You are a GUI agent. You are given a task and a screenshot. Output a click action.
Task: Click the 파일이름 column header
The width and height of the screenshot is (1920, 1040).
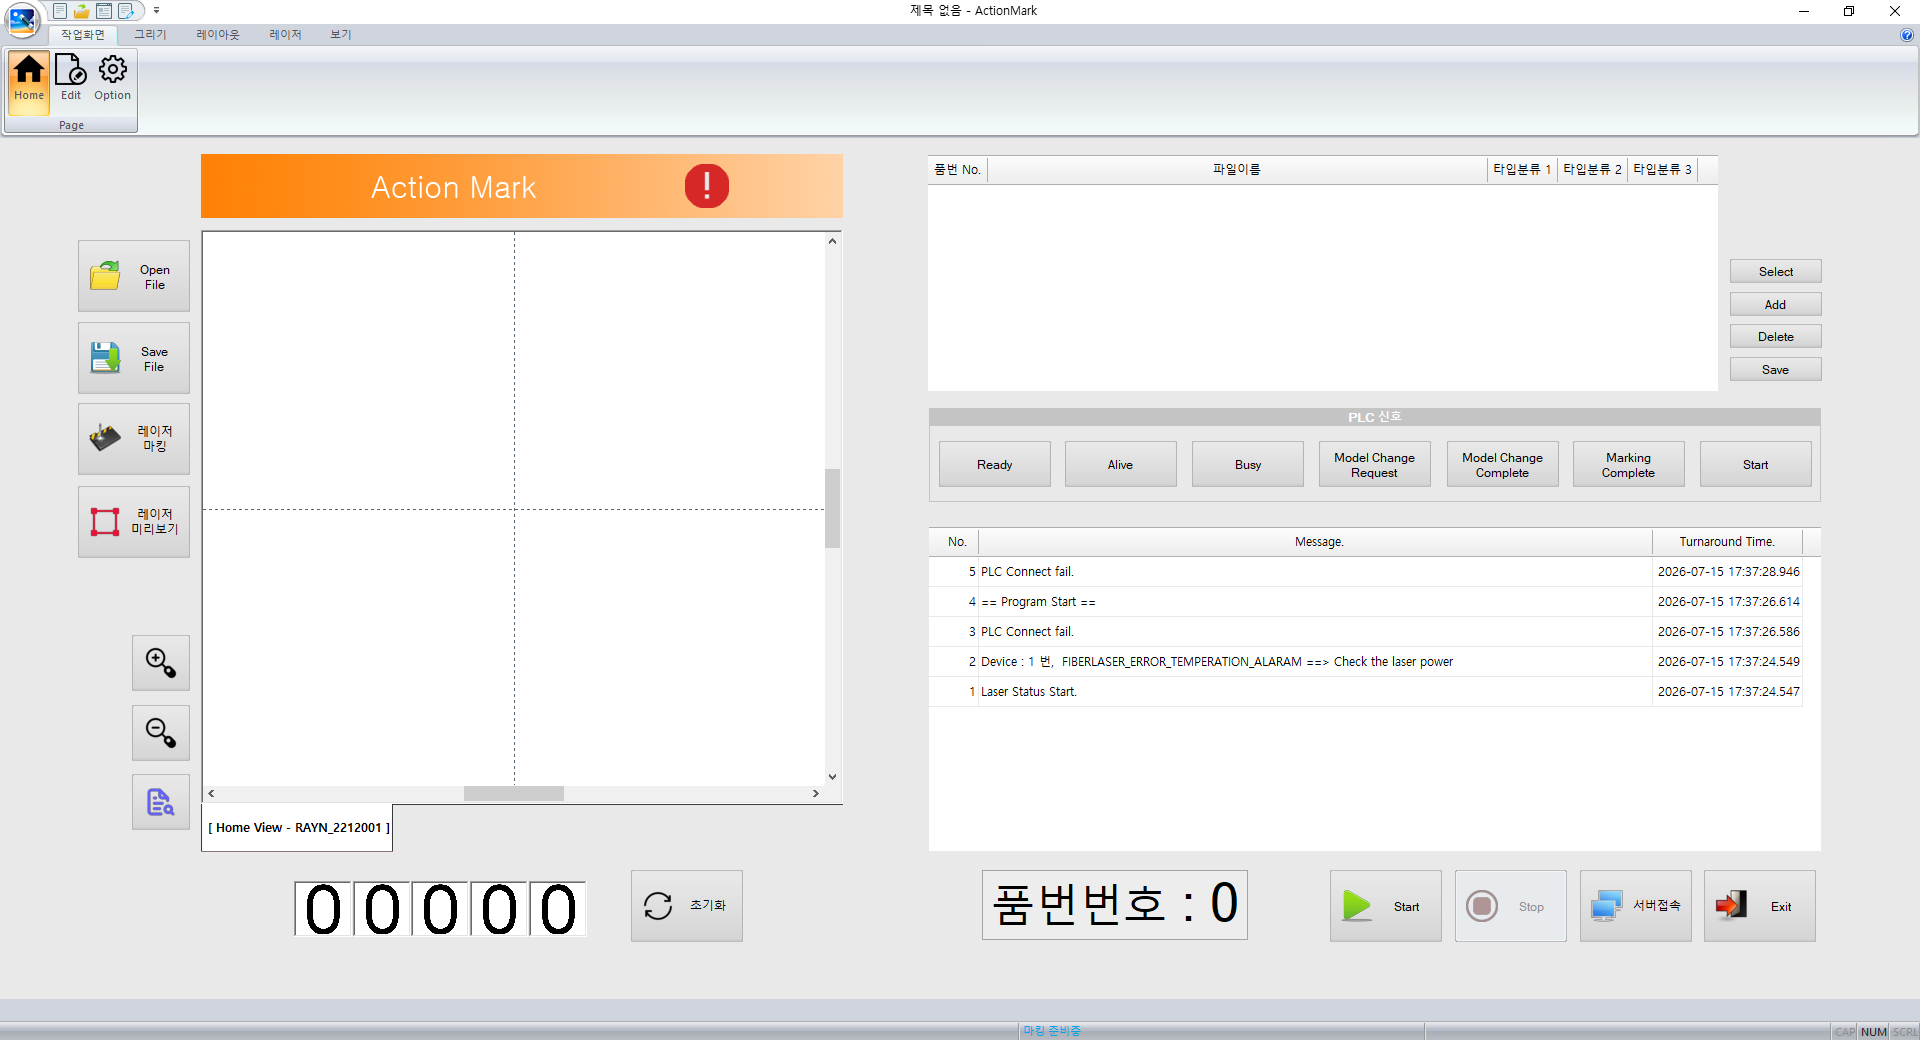click(1237, 170)
